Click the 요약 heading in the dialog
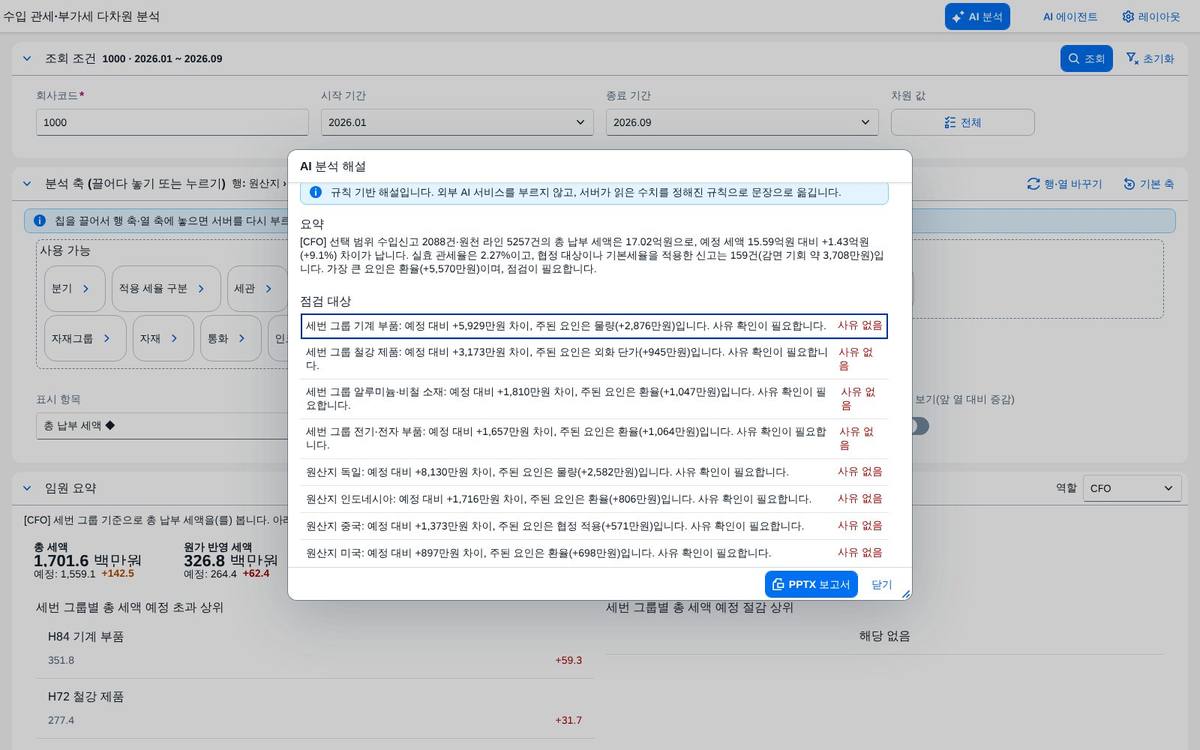Screen dimensions: 1200x750 [312, 224]
